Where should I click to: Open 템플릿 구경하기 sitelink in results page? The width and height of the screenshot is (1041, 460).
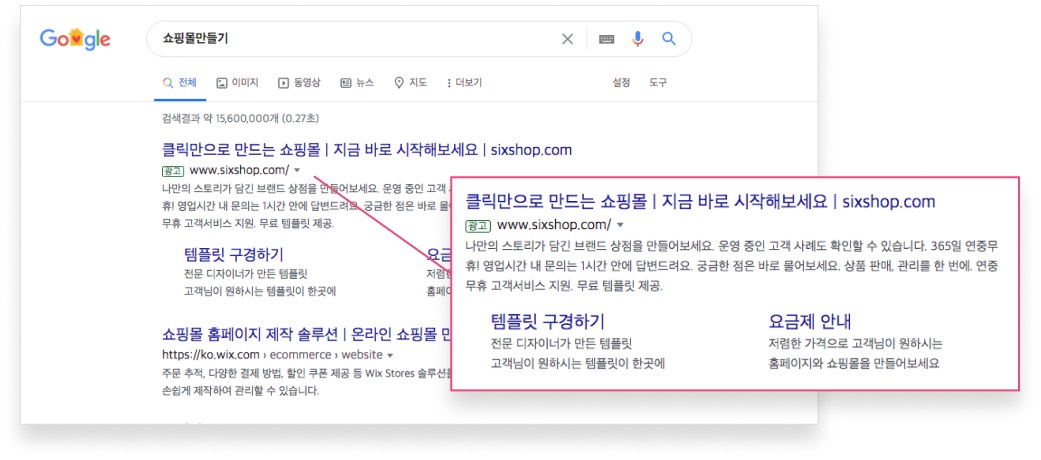pyautogui.click(x=233, y=254)
